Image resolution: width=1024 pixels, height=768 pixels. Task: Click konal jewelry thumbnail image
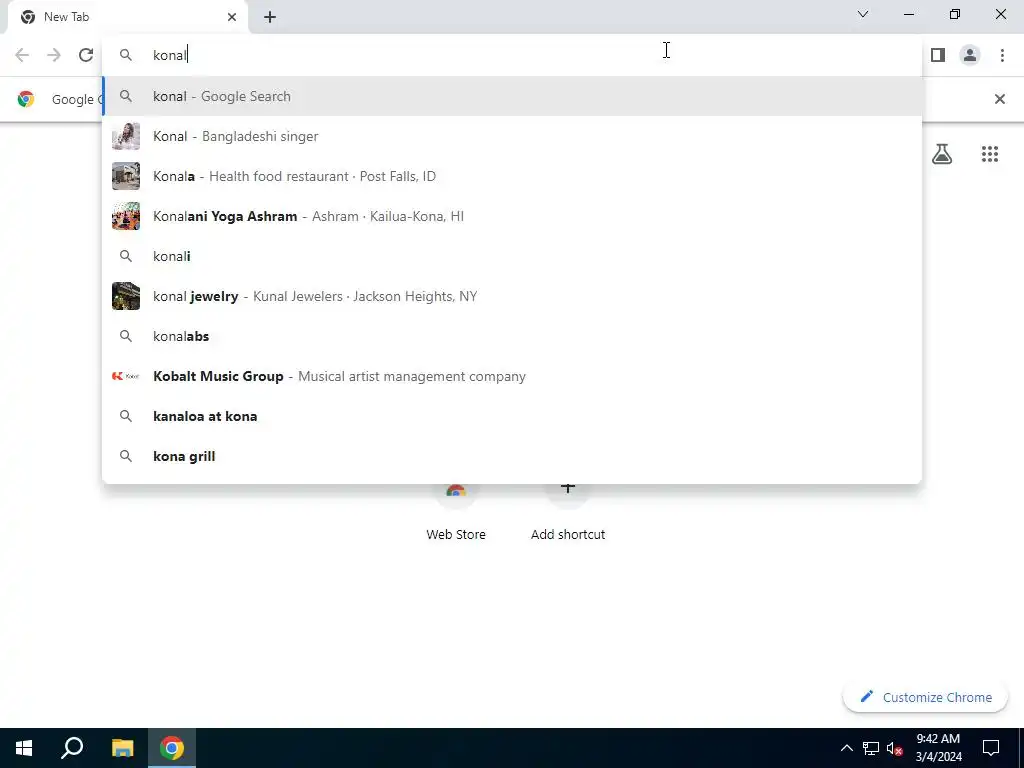[126, 296]
